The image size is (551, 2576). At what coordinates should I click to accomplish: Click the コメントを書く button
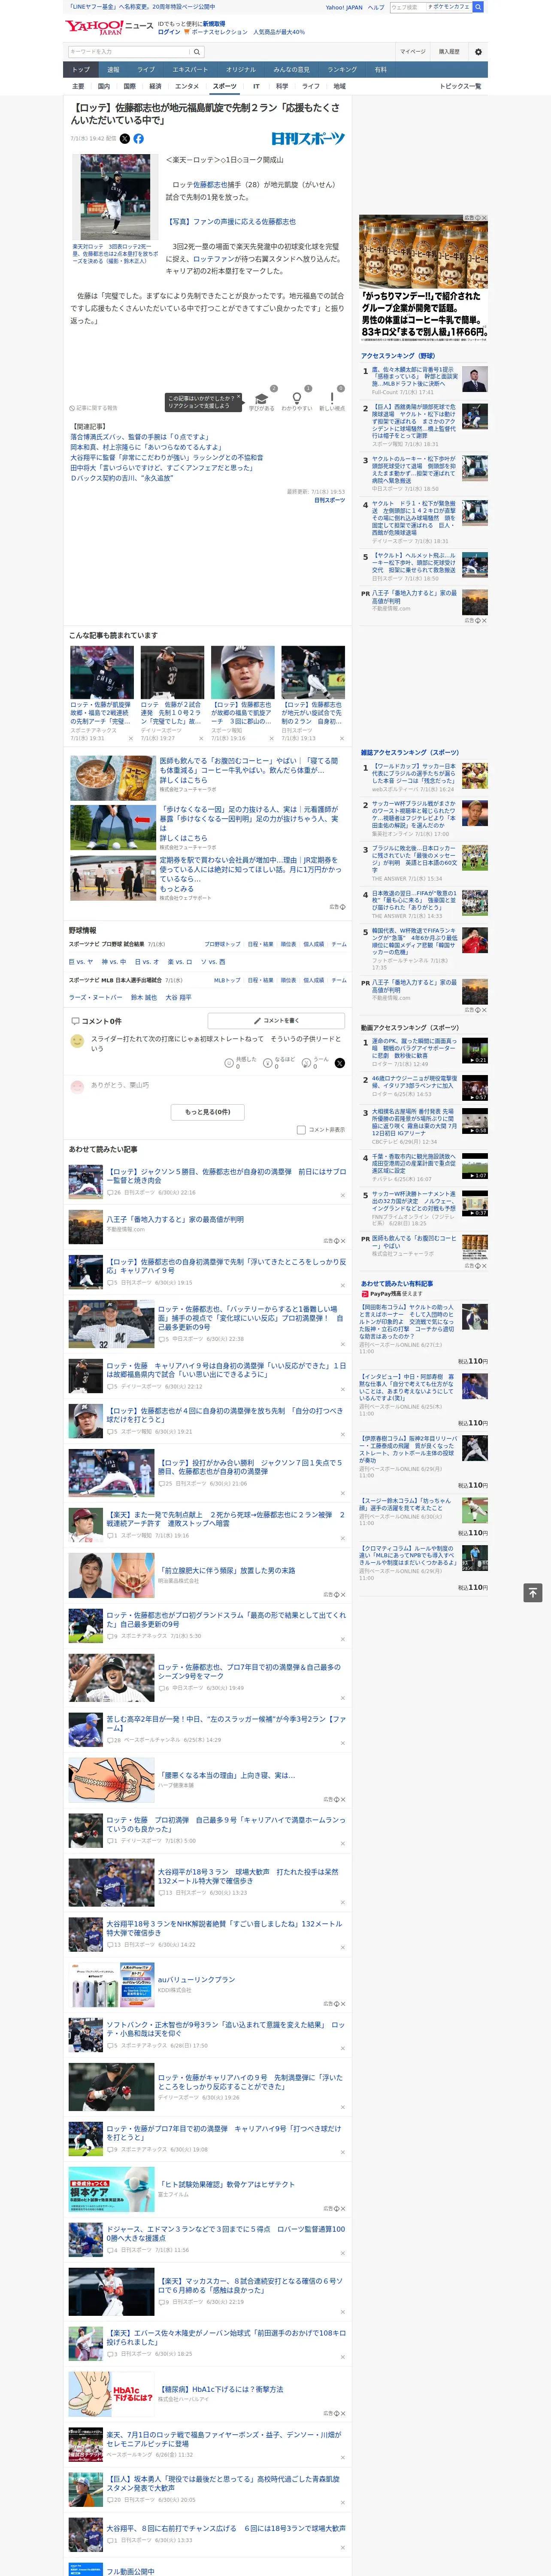click(x=277, y=1020)
